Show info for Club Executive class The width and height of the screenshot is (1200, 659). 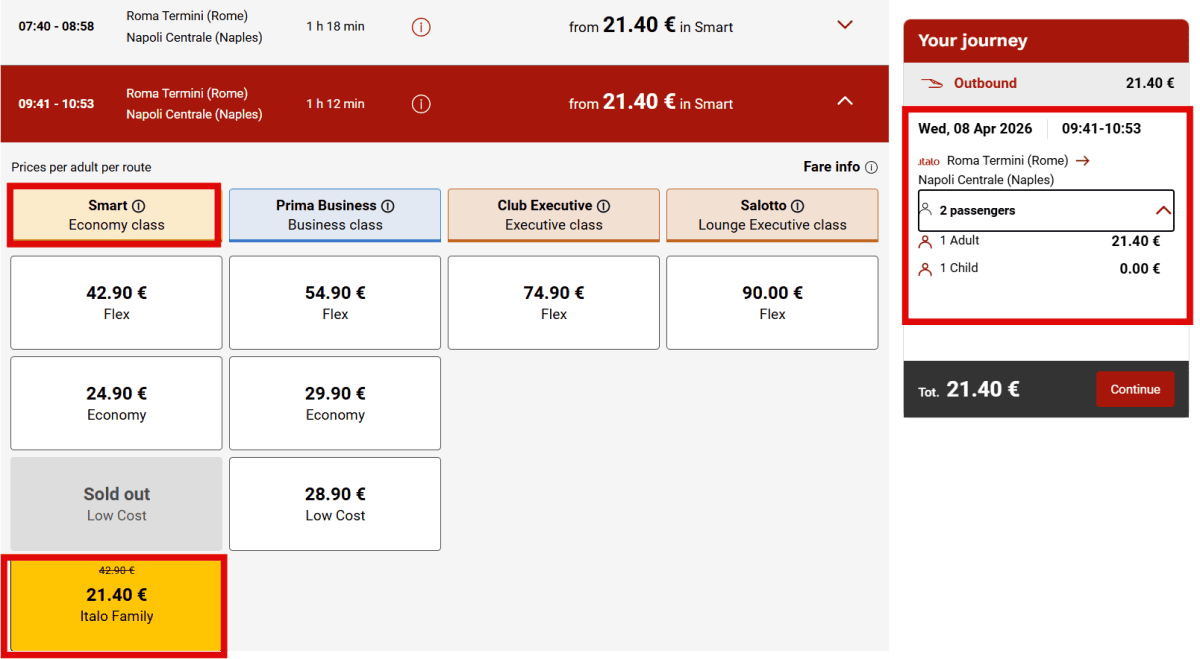pos(603,206)
